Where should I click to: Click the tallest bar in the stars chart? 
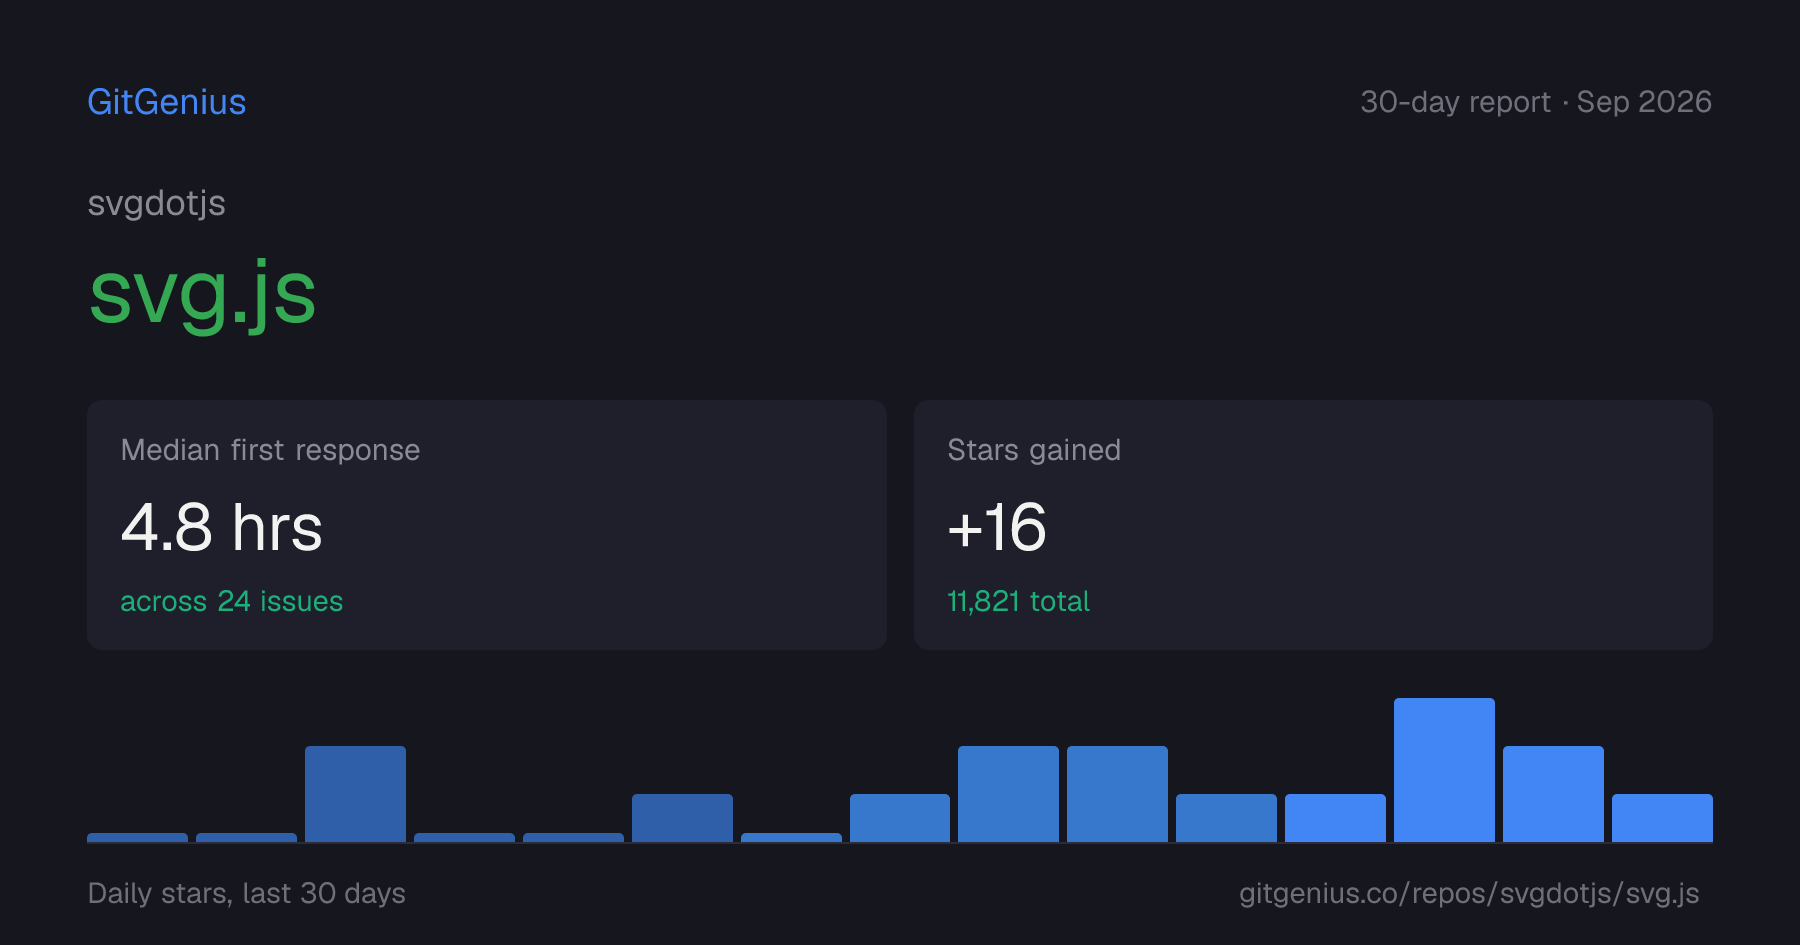1444,770
